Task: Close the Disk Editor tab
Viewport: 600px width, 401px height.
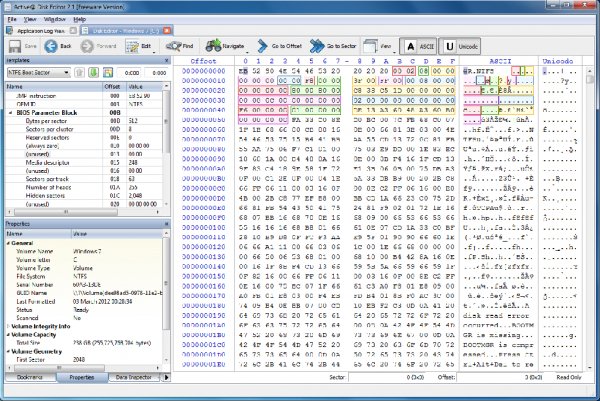Action: (x=167, y=31)
